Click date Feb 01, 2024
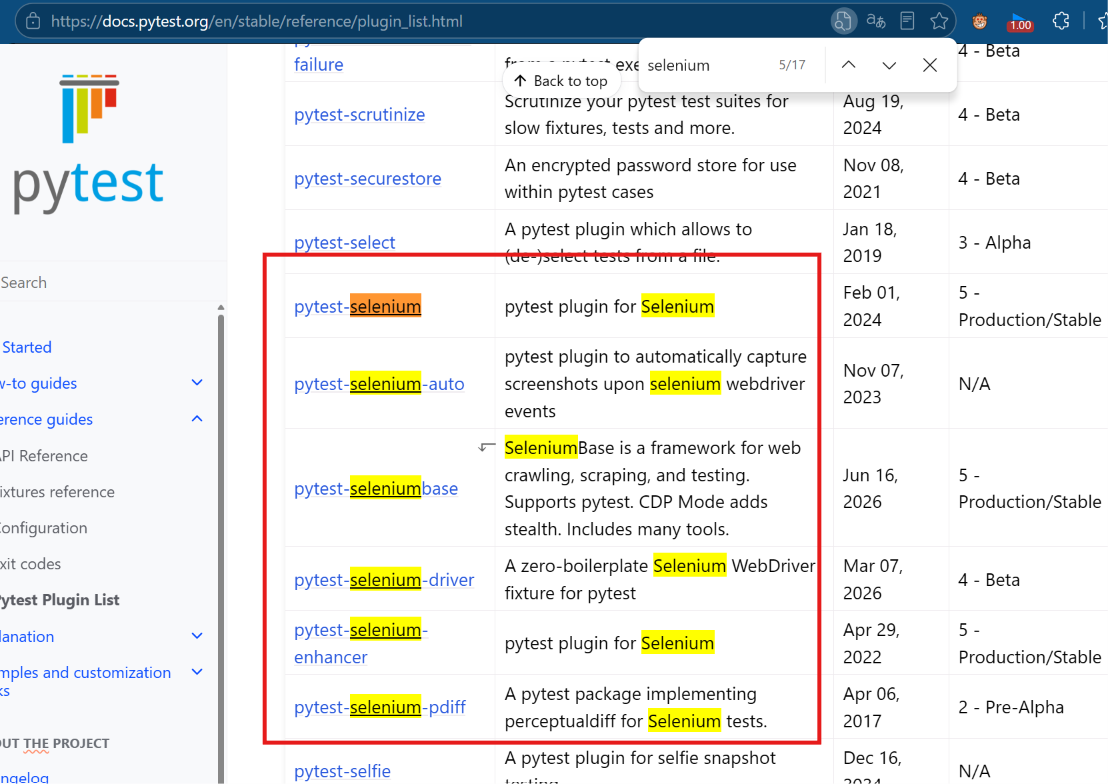1108x784 pixels. [871, 306]
